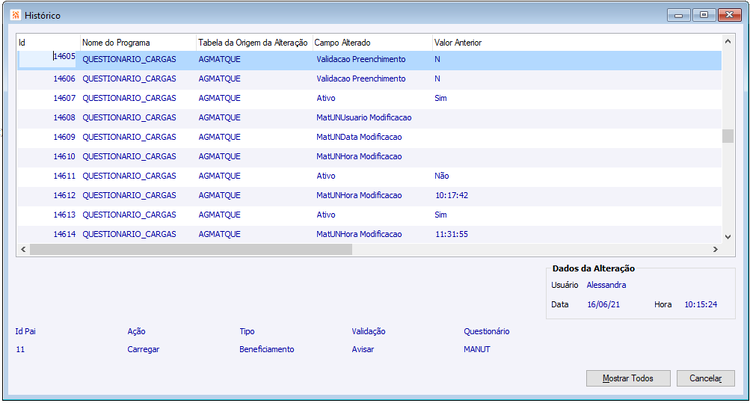Image resolution: width=750 pixels, height=403 pixels.
Task: Click the Usuário value Alessandra
Action: [607, 285]
